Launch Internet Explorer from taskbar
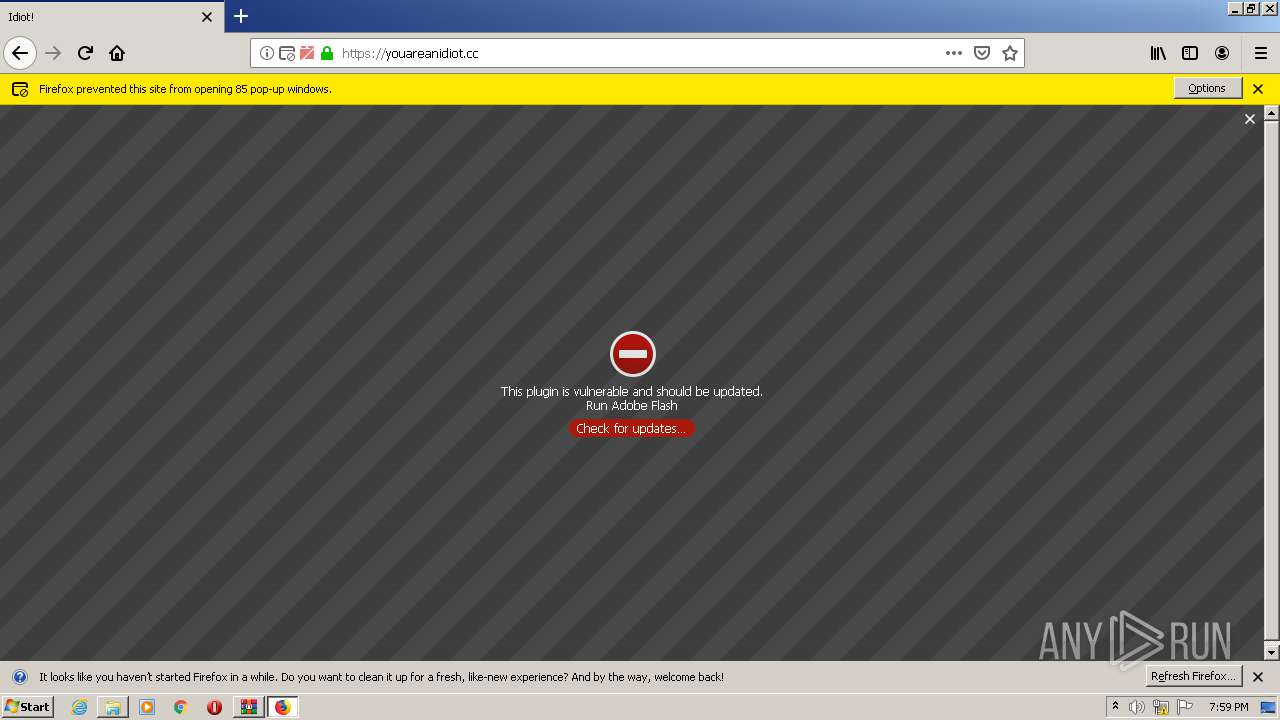 [x=79, y=707]
